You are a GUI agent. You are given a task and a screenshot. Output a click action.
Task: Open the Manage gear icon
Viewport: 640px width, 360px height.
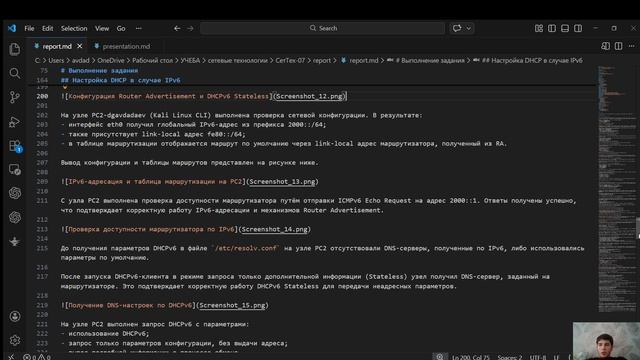pyautogui.click(x=15, y=340)
